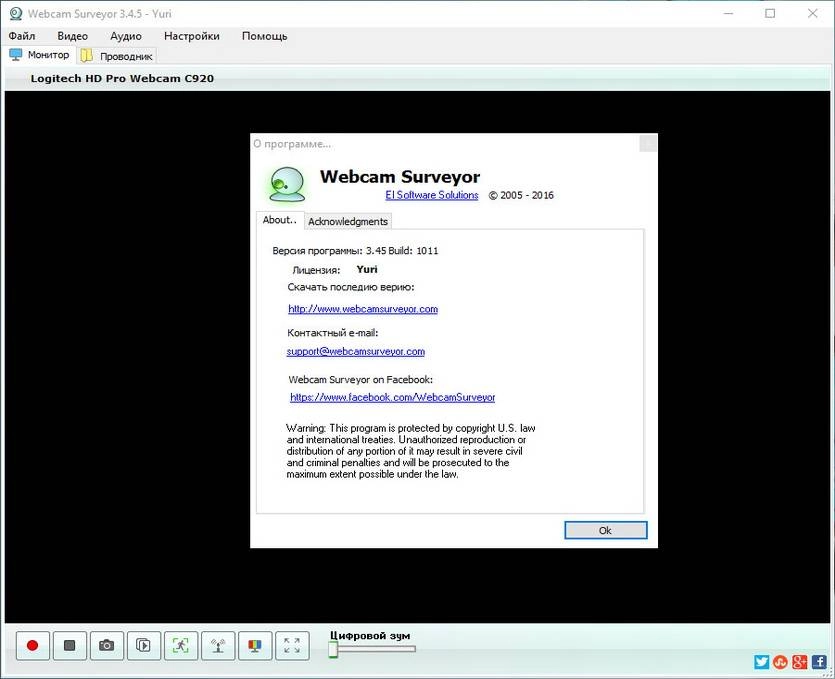Open the Google Plus share icon
This screenshot has height=679, width=835.
point(800,662)
